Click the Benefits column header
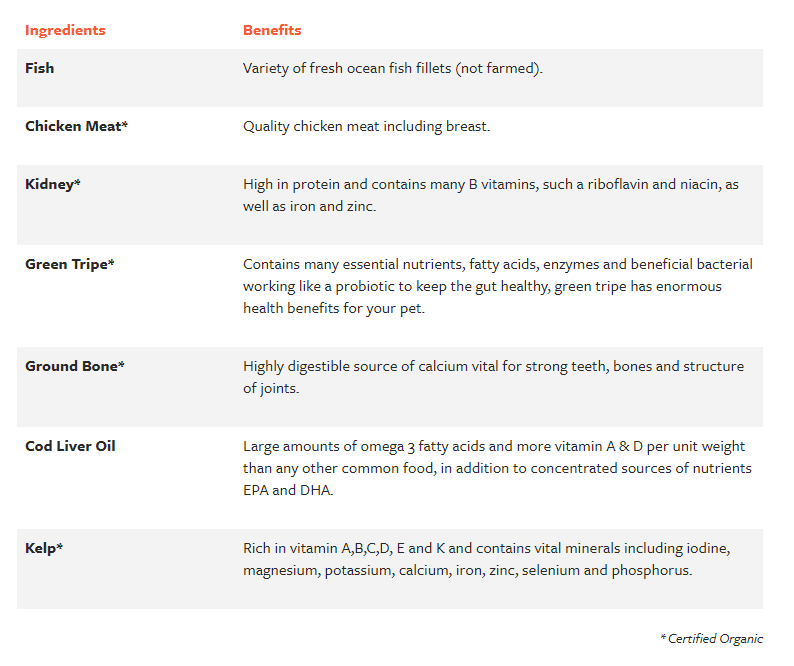Viewport: 794px width, 666px height. [x=272, y=30]
